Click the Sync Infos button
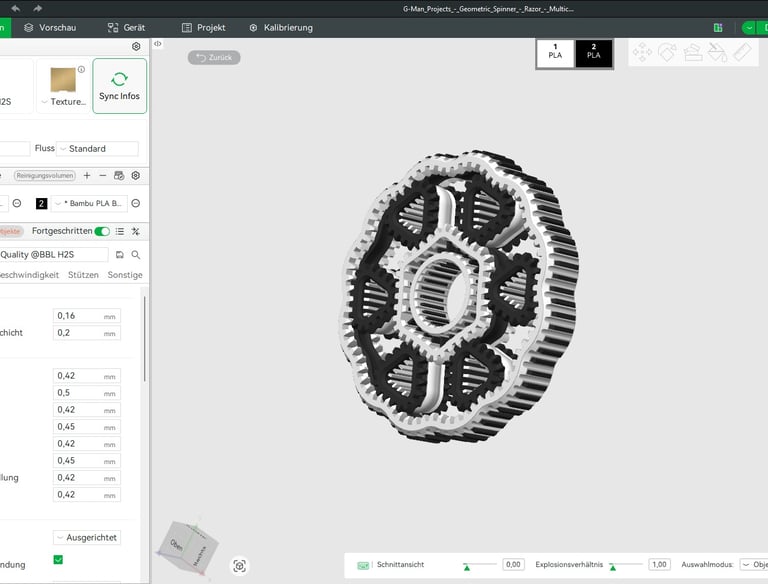768x584 pixels. pyautogui.click(x=120, y=86)
